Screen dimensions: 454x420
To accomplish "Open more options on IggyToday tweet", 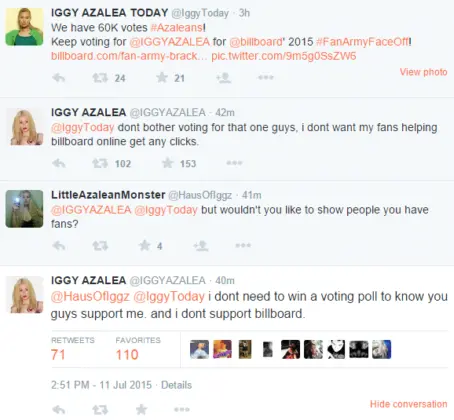I will 266,78.
